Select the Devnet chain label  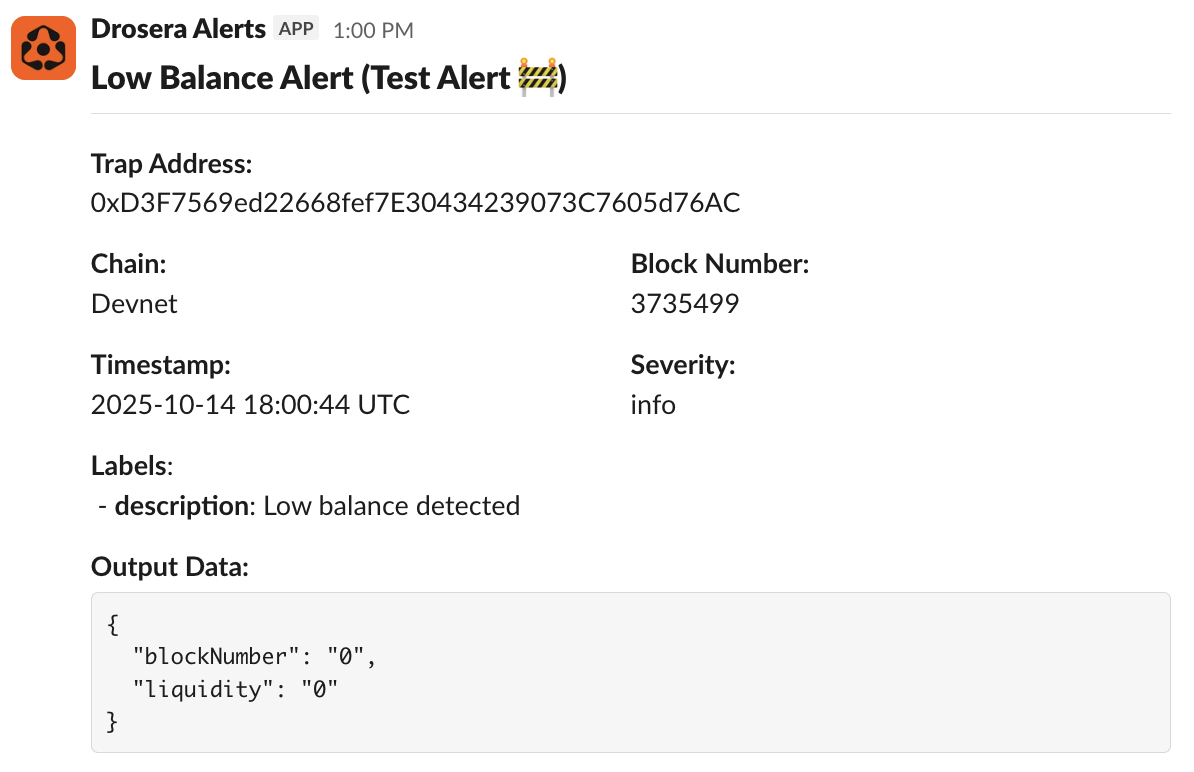(x=134, y=303)
